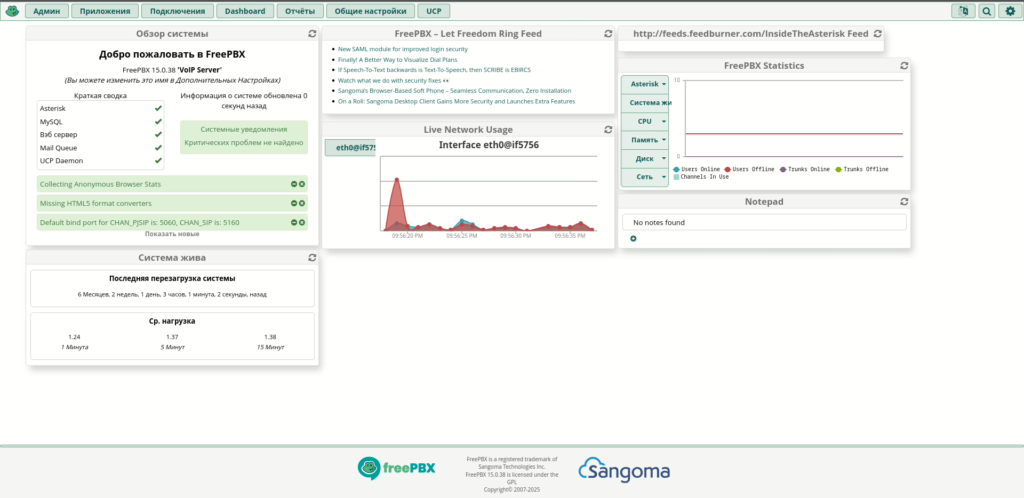The height and width of the screenshot is (498, 1024).
Task: Click the Sangoma footer logo
Action: coord(624,470)
